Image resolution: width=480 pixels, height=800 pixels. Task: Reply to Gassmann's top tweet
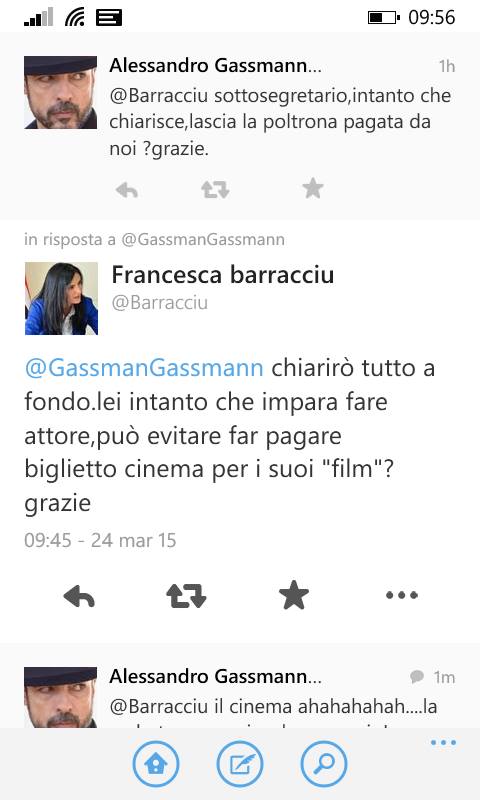tap(127, 190)
